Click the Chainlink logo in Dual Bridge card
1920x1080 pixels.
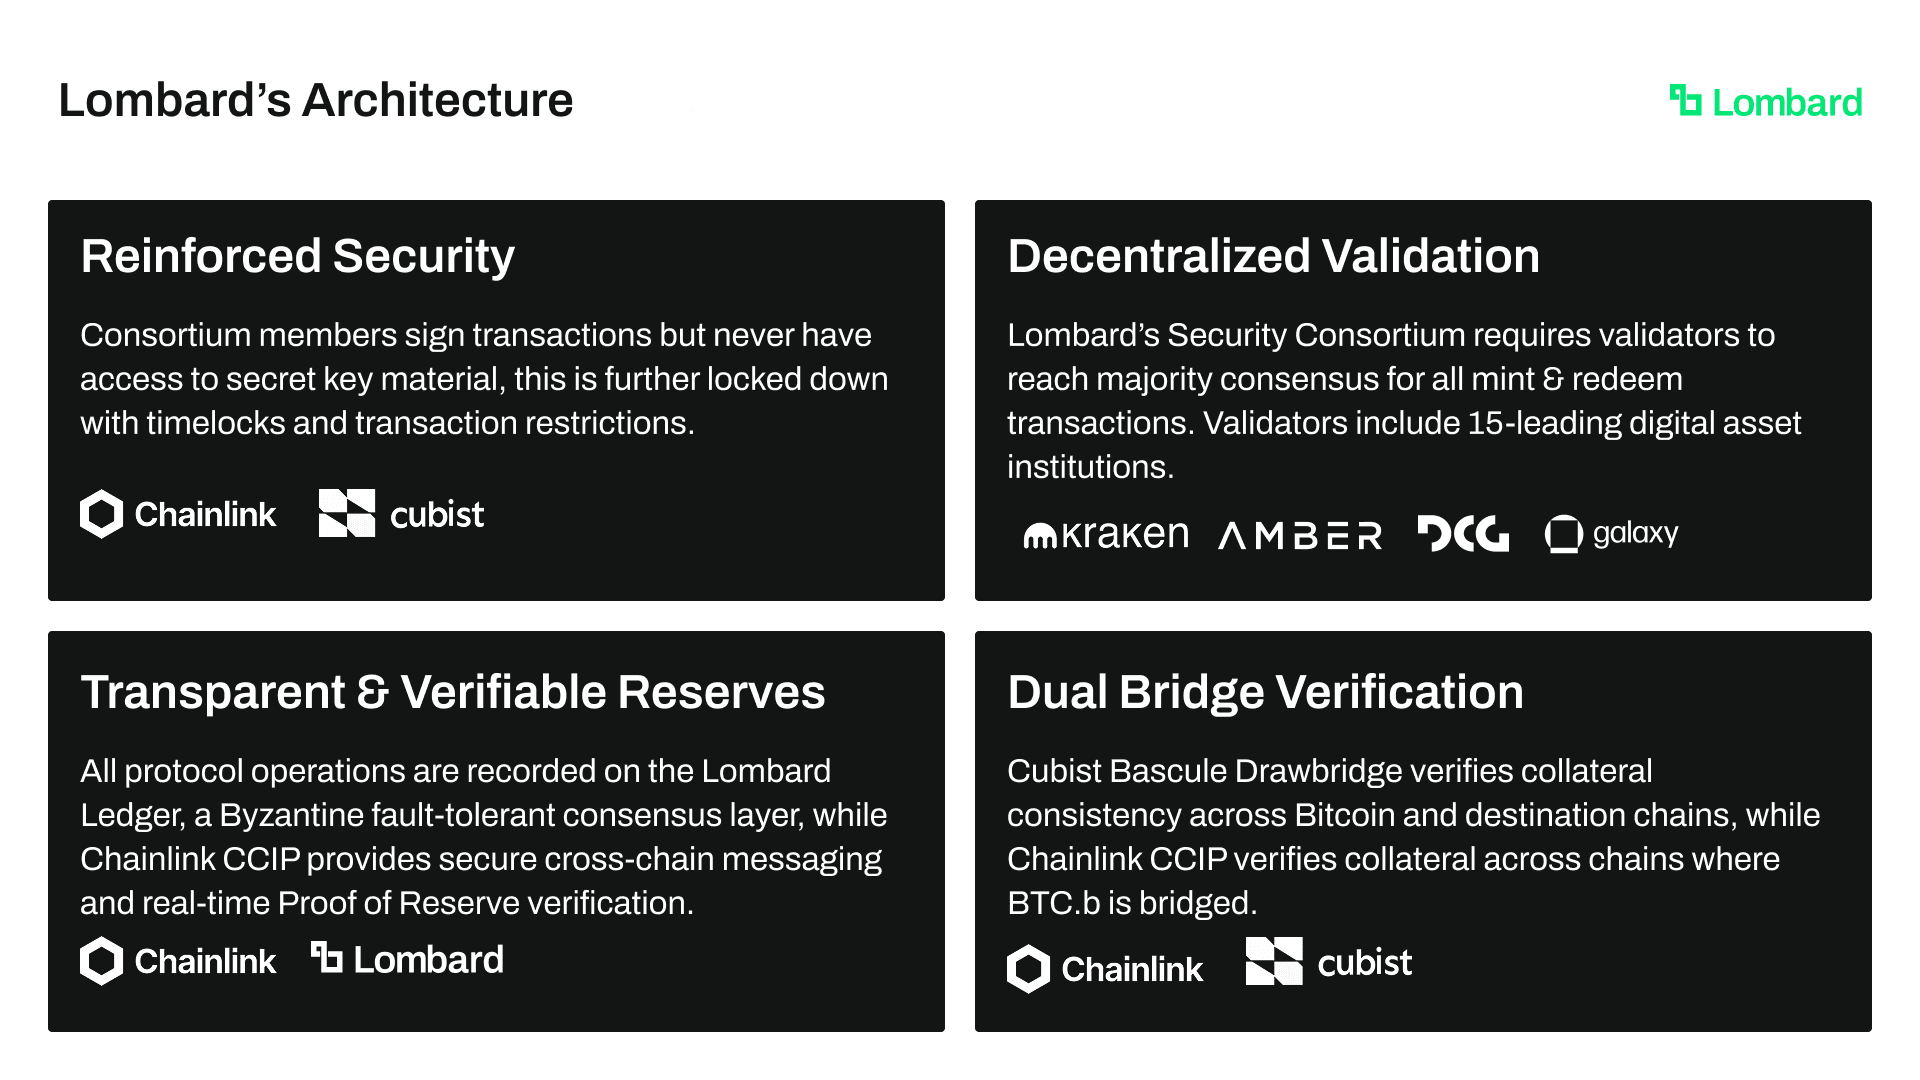click(1105, 968)
